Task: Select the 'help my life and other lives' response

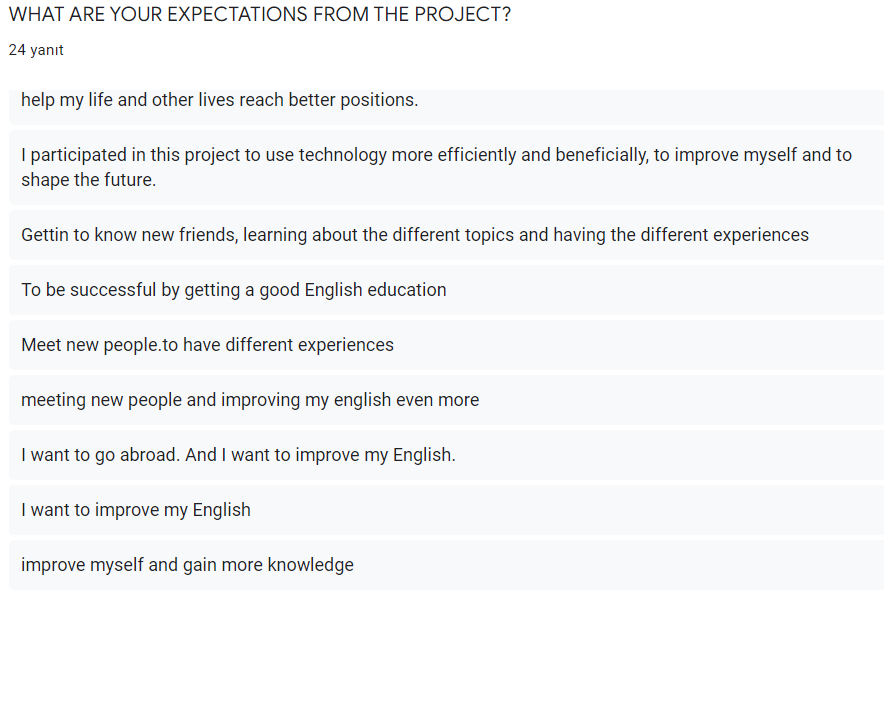Action: coord(220,100)
